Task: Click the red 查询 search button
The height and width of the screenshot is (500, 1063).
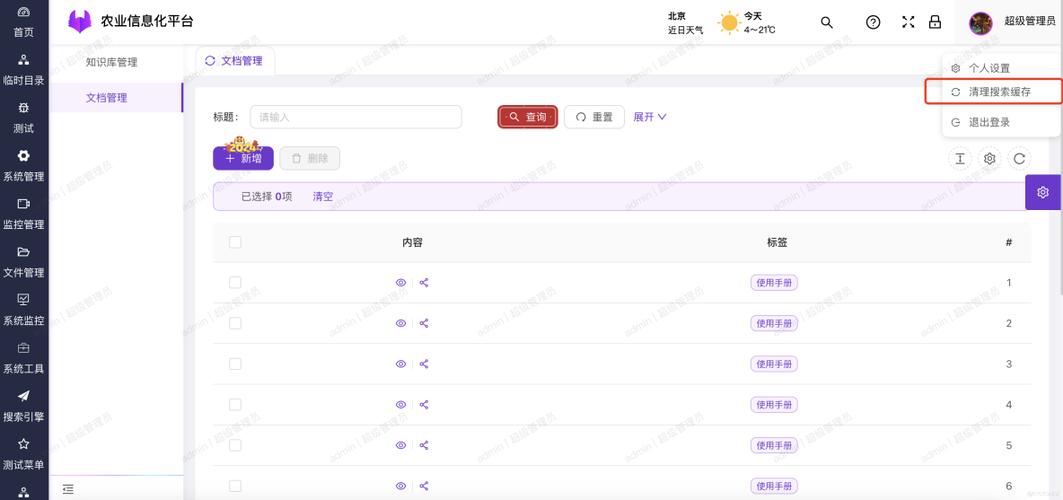Action: 527,117
